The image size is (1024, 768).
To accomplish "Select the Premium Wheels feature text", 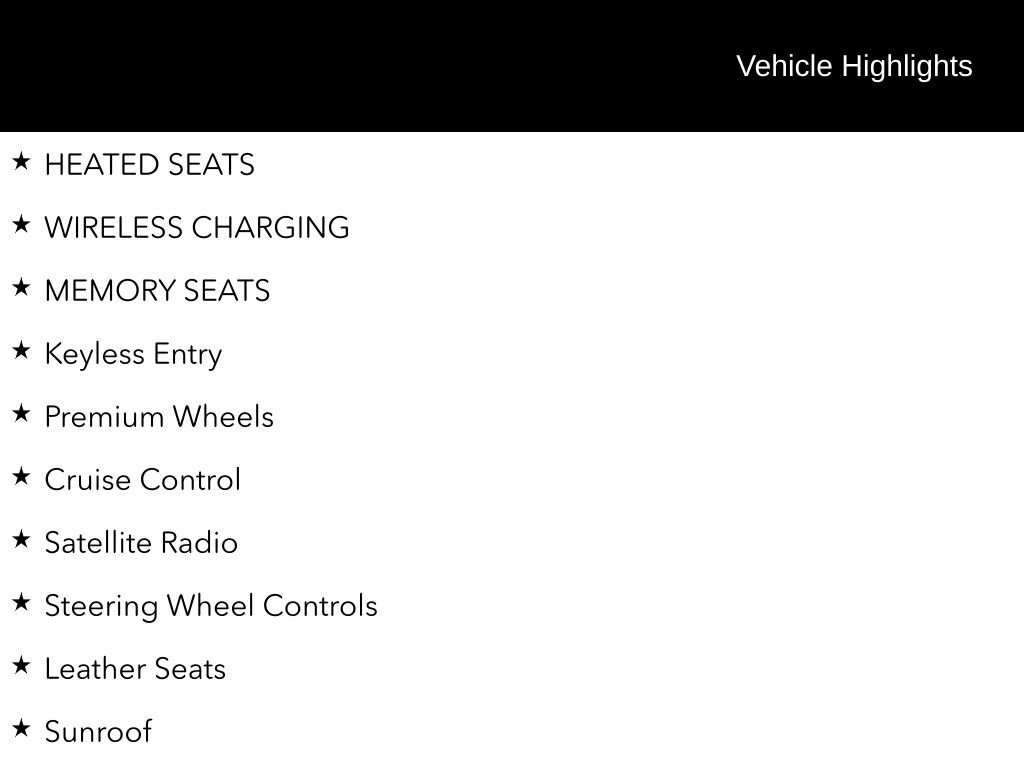I will click(x=159, y=417).
